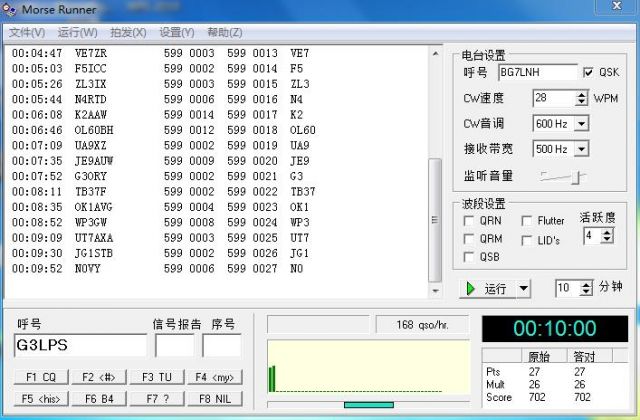Click the log entry JE9AUW
This screenshot has width=640, height=420.
(x=94, y=161)
